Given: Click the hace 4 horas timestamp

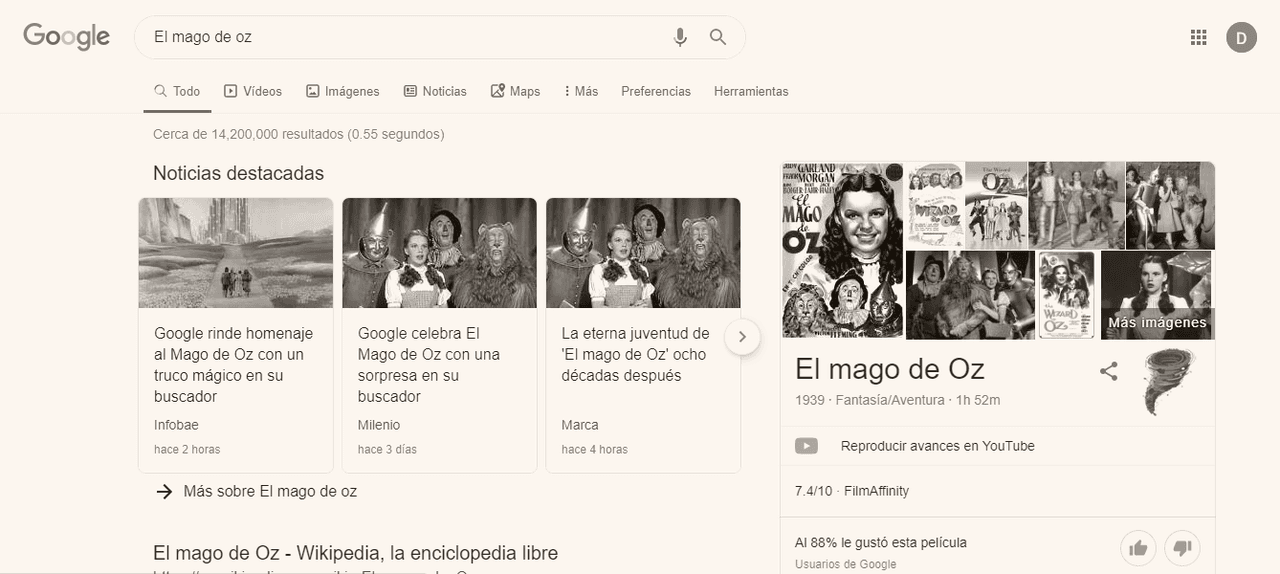Looking at the screenshot, I should (594, 450).
